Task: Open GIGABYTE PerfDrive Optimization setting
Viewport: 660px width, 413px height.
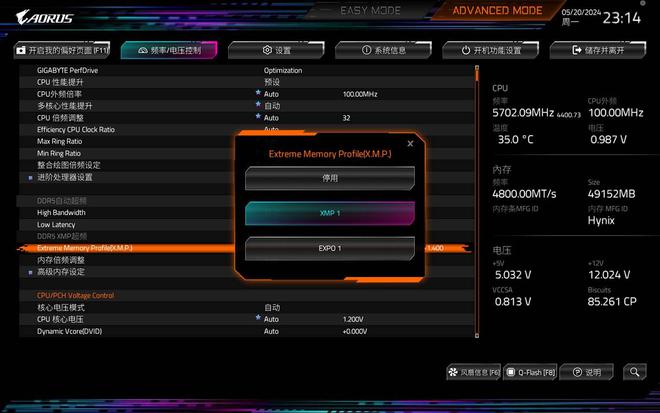Action: pos(283,70)
